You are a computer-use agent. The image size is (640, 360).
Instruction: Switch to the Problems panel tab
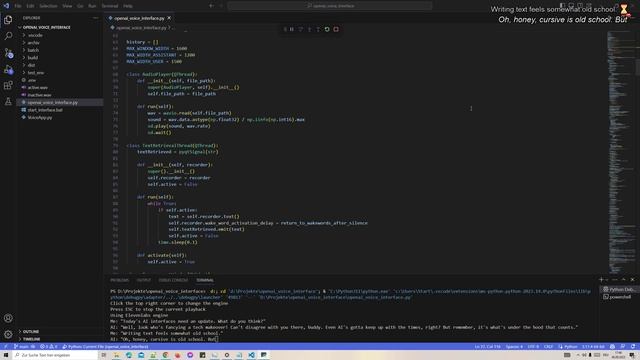click(120, 280)
